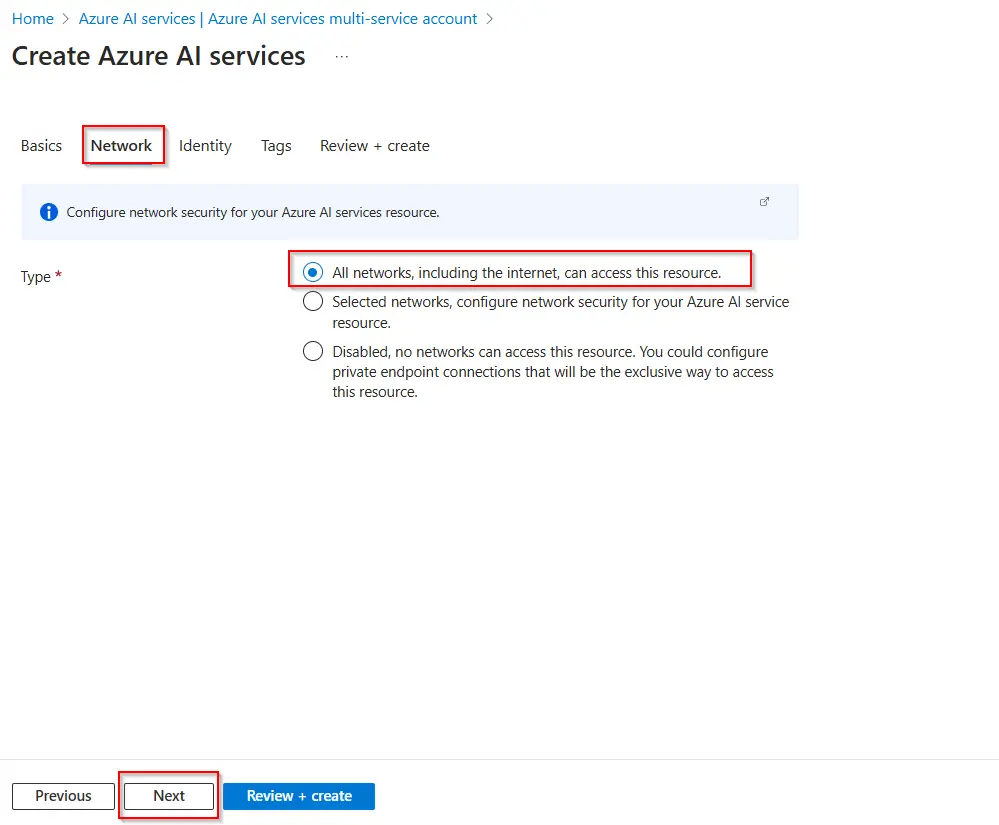Switch to the Basics tab
The height and width of the screenshot is (825, 999).
point(41,146)
